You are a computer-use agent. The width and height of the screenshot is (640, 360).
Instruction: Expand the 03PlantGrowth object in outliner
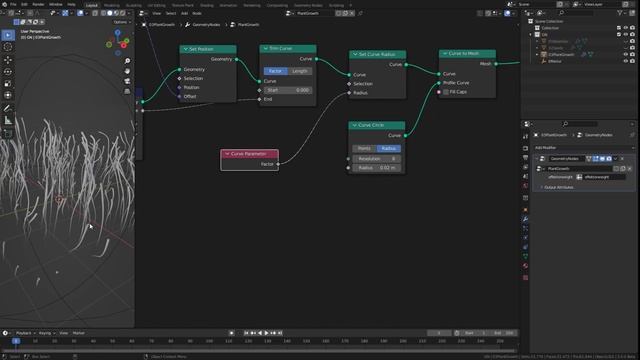(x=537, y=54)
